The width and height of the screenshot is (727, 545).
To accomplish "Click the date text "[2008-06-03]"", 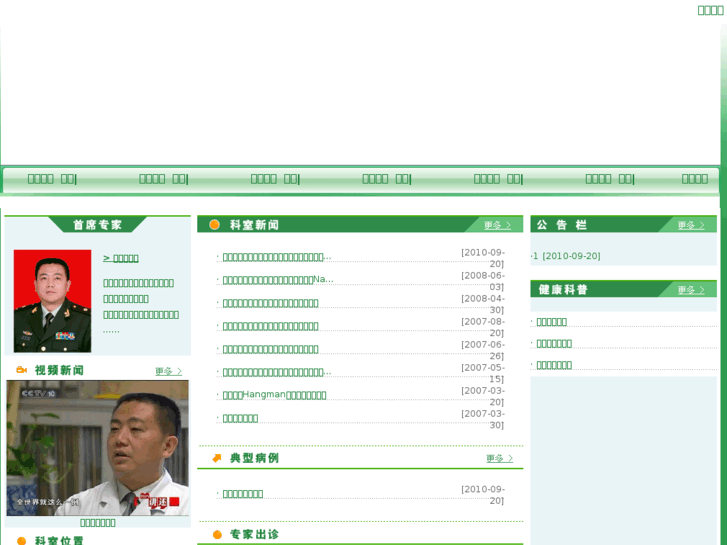I will point(482,281).
